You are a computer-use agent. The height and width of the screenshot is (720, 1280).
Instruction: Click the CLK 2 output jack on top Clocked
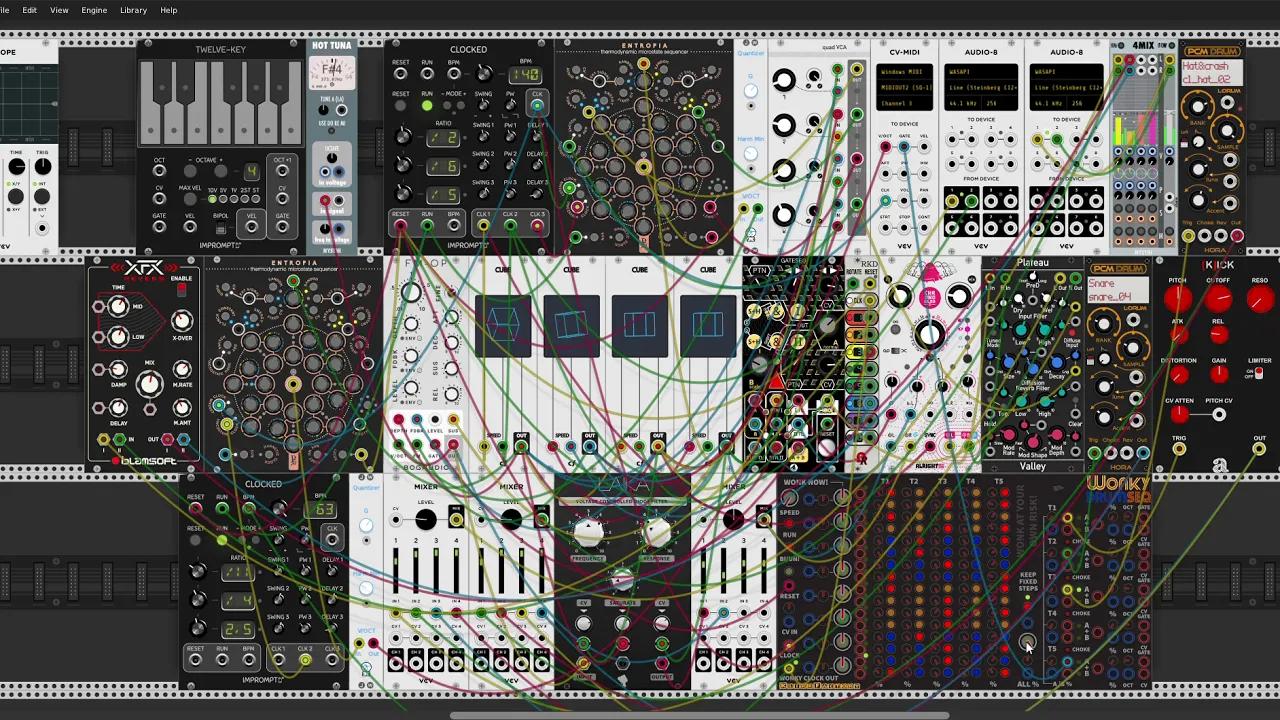tap(510, 225)
